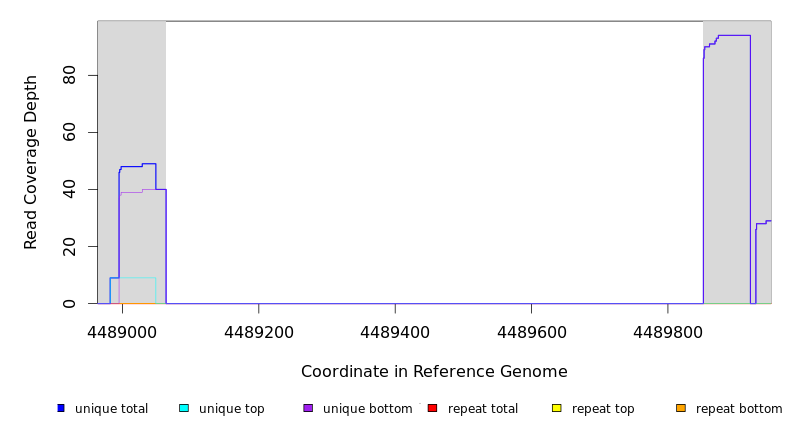Click the 40 tick on the y-axis
Viewport: 792px width, 432px height.
(x=69, y=189)
